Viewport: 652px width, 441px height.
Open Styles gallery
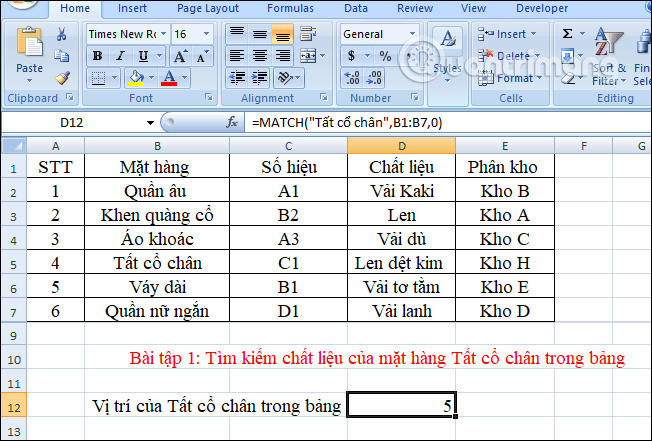(447, 54)
